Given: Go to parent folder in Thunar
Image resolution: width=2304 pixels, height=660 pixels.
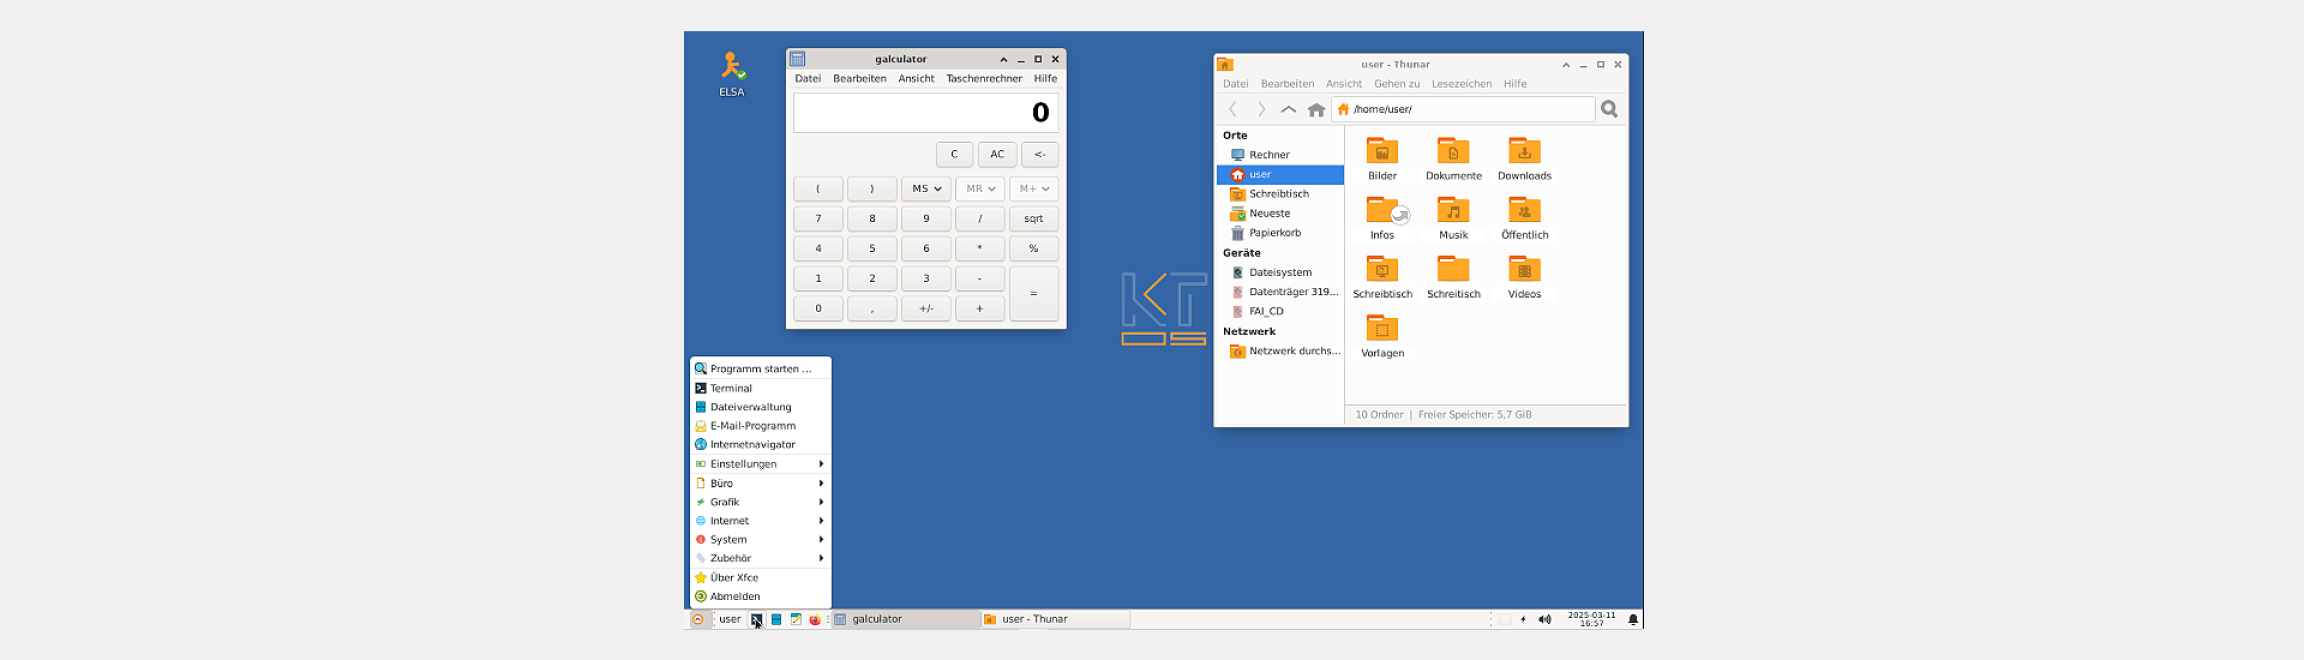Looking at the screenshot, I should pos(1288,110).
